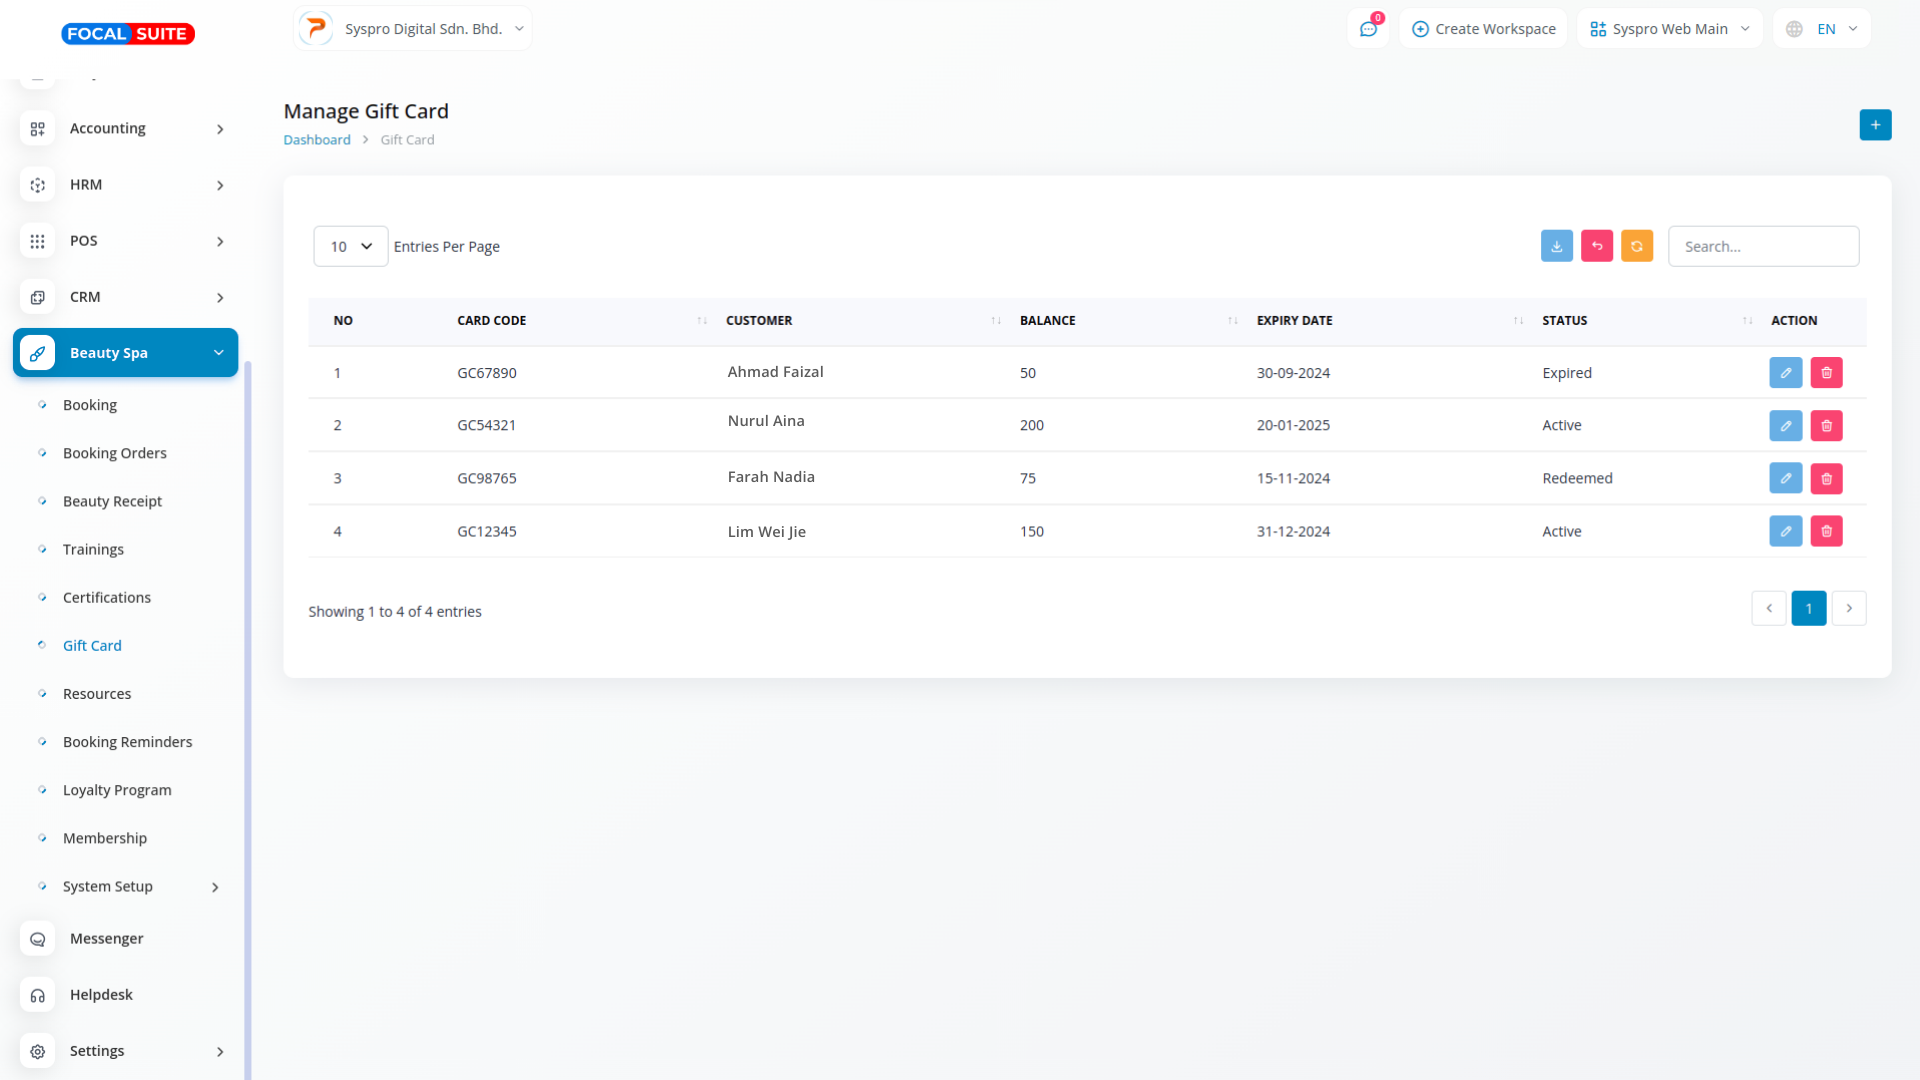Open Syspro Digital Sdn. Bhd. company dropdown
Viewport: 1920px width, 1080px height.
[x=413, y=29]
